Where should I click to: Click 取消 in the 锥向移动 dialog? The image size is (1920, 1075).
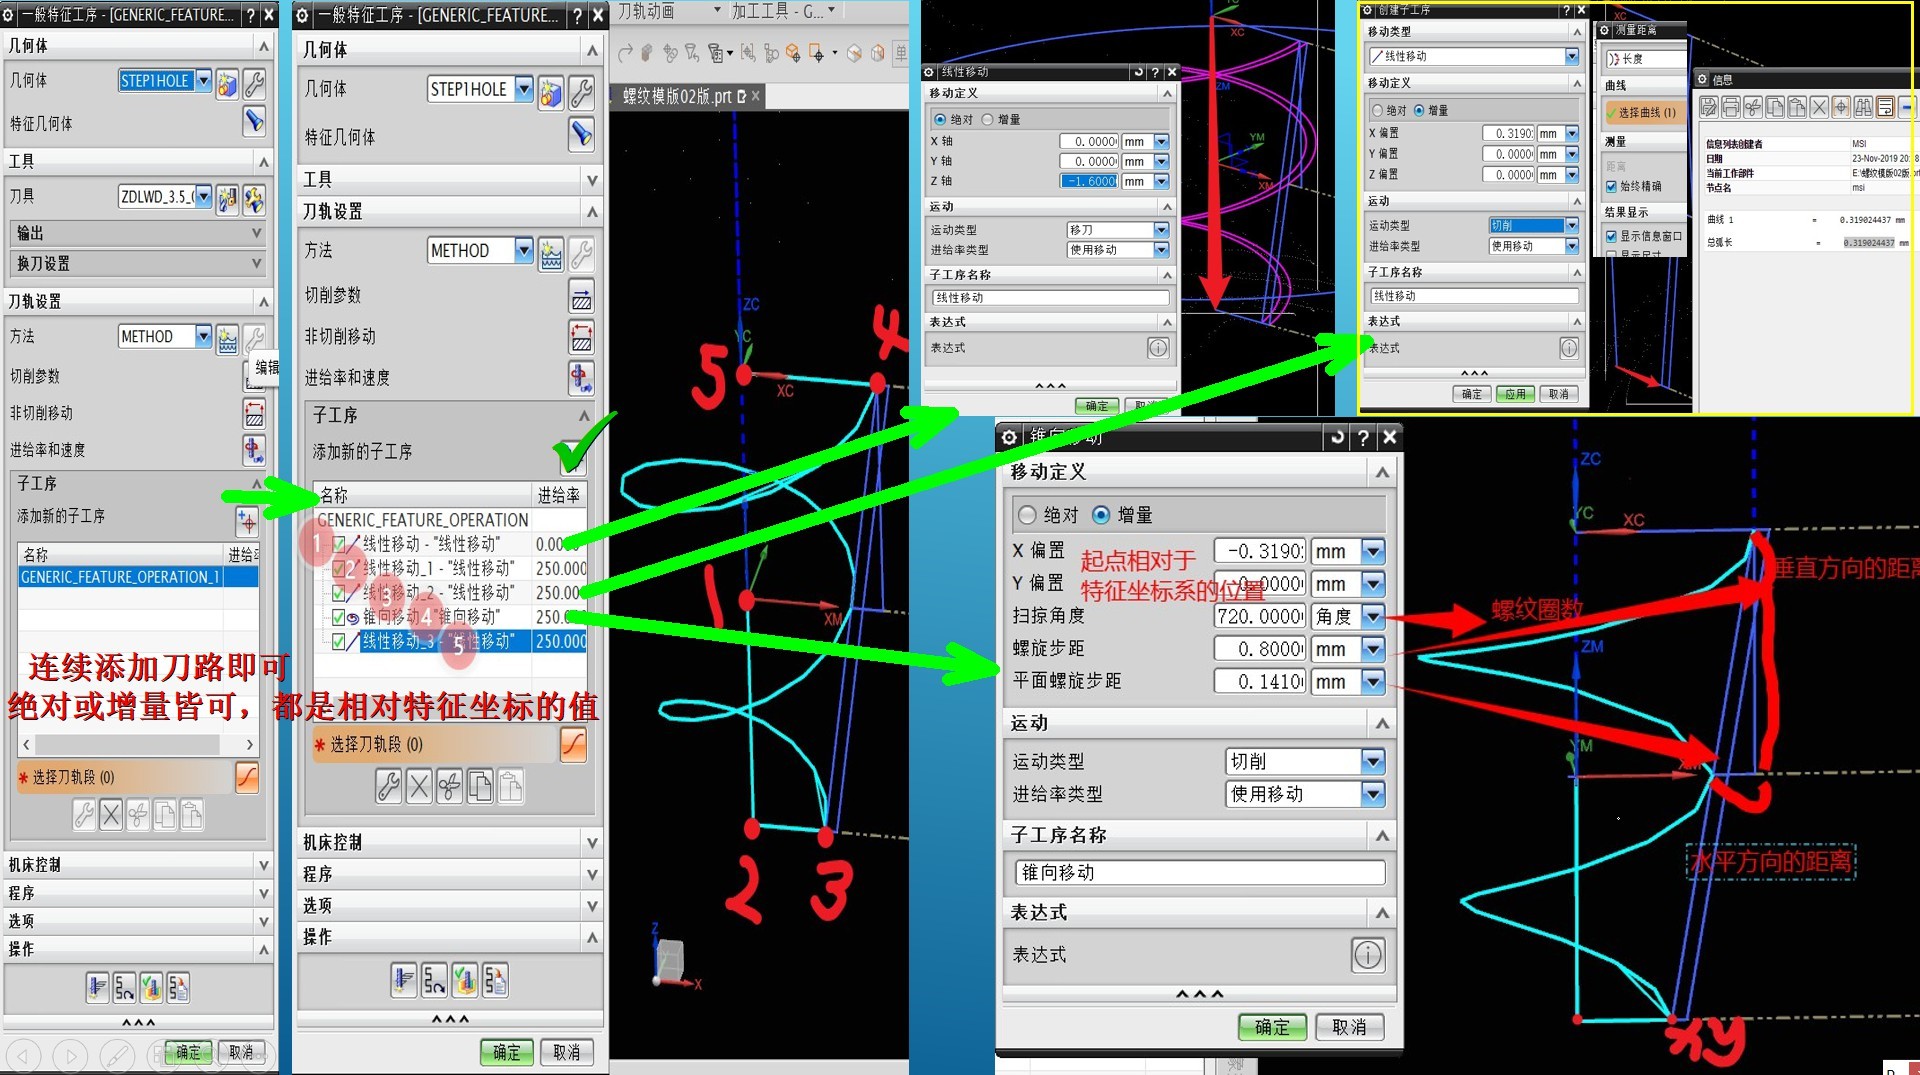tap(1350, 1027)
